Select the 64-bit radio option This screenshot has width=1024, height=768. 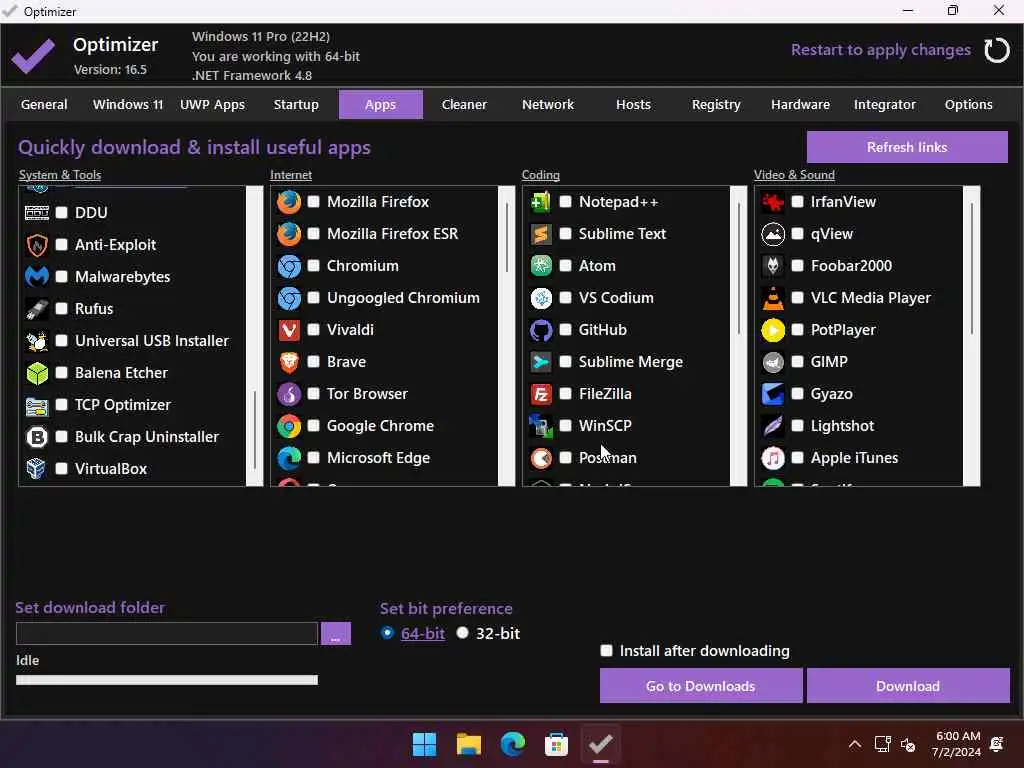pos(387,633)
